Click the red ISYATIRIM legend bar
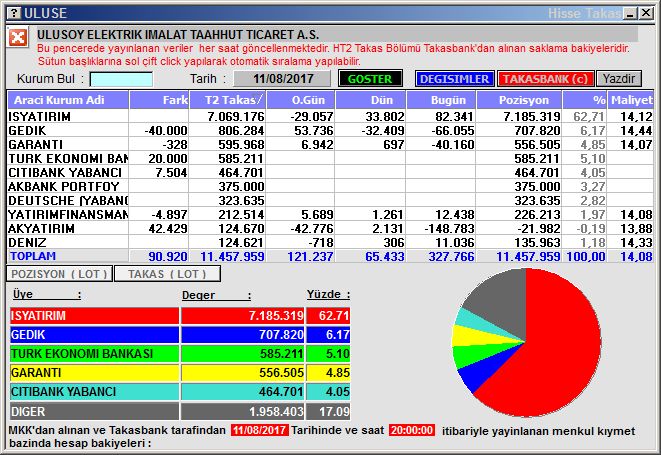This screenshot has height=455, width=661. coord(94,315)
